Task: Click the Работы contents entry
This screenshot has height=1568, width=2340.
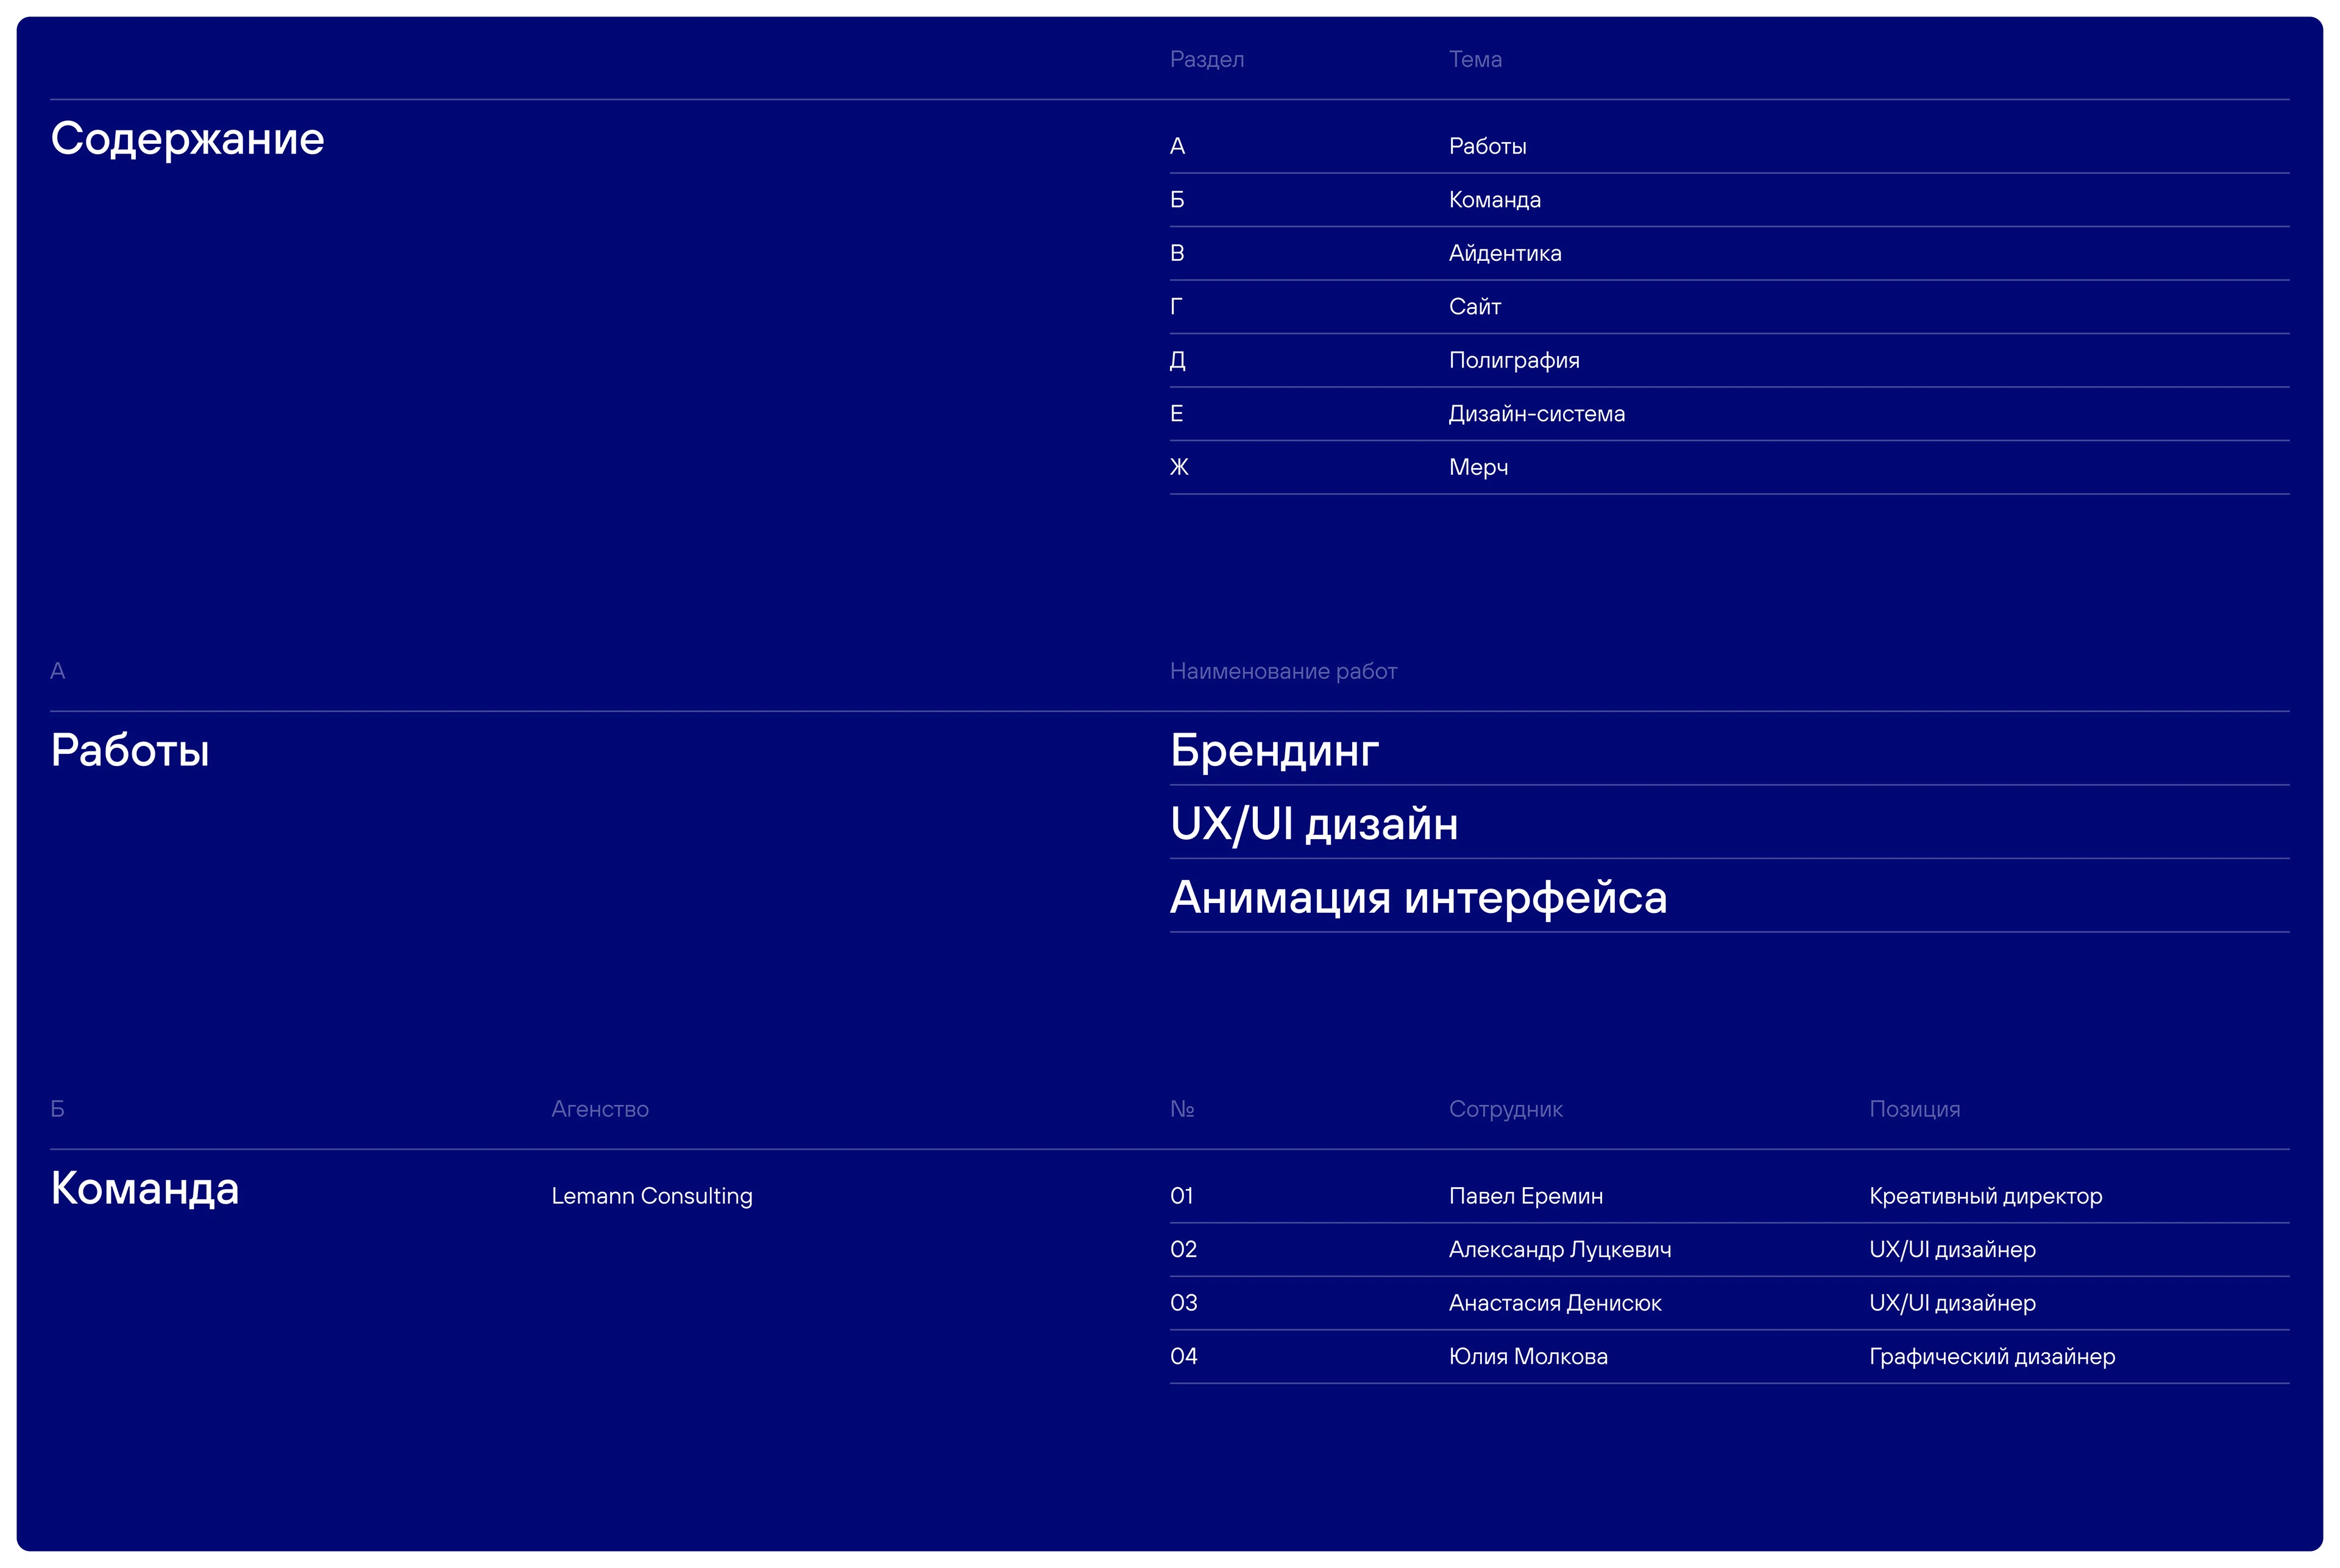Action: (1487, 146)
